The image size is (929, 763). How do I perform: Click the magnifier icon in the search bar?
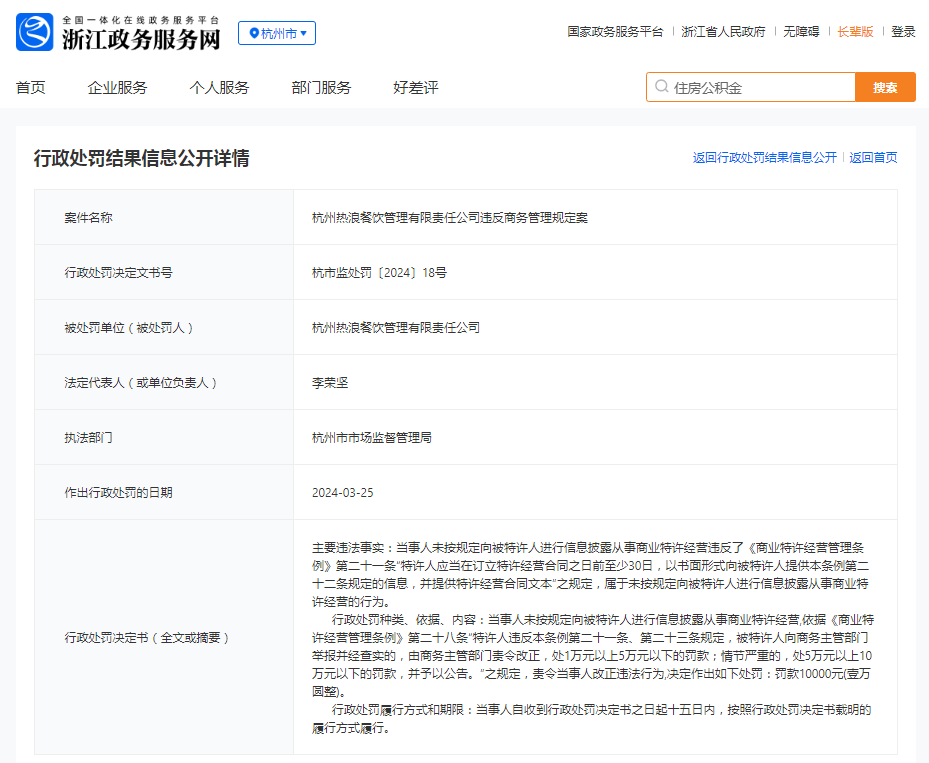pyautogui.click(x=659, y=87)
